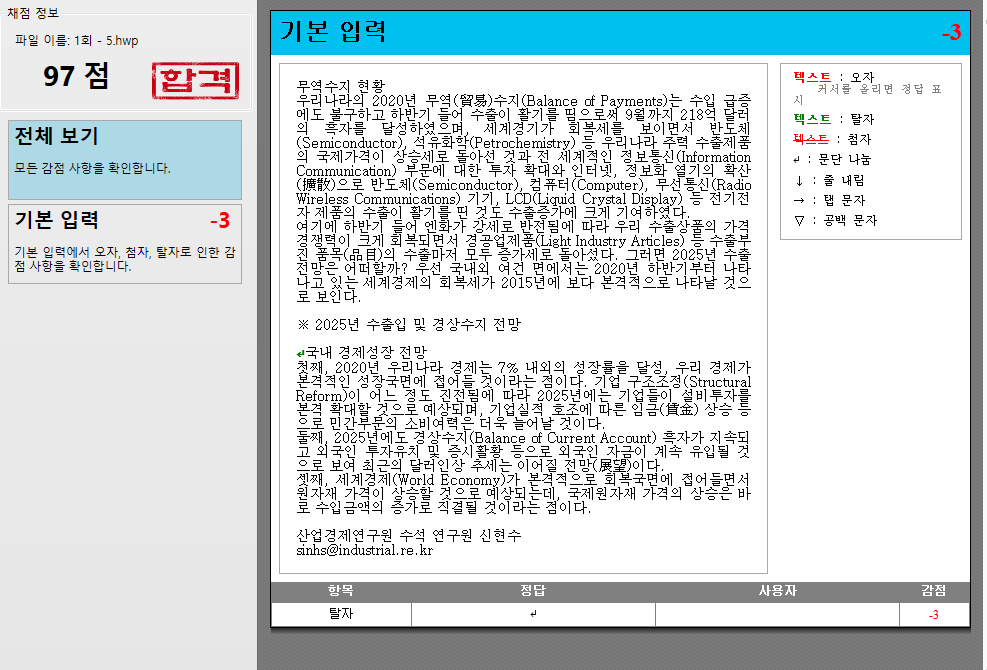Click the 97 점 score display
Image resolution: width=987 pixels, height=670 pixels.
click(76, 76)
